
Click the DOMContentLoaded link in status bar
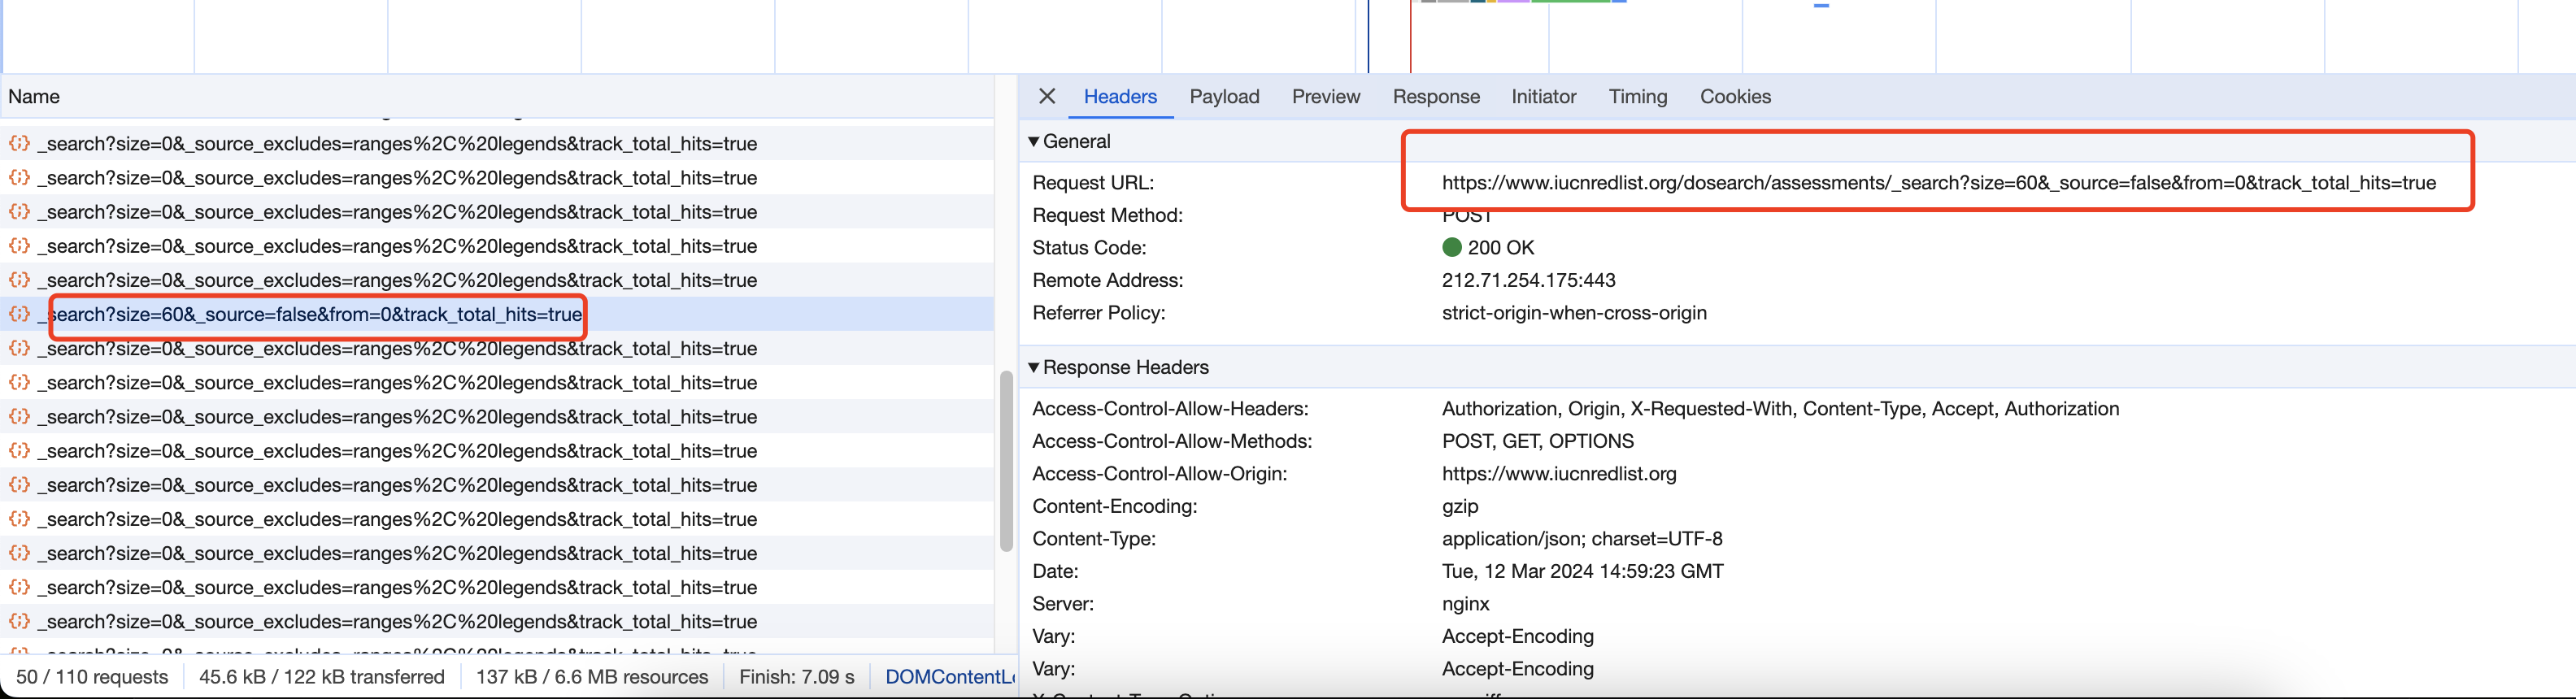[x=948, y=677]
